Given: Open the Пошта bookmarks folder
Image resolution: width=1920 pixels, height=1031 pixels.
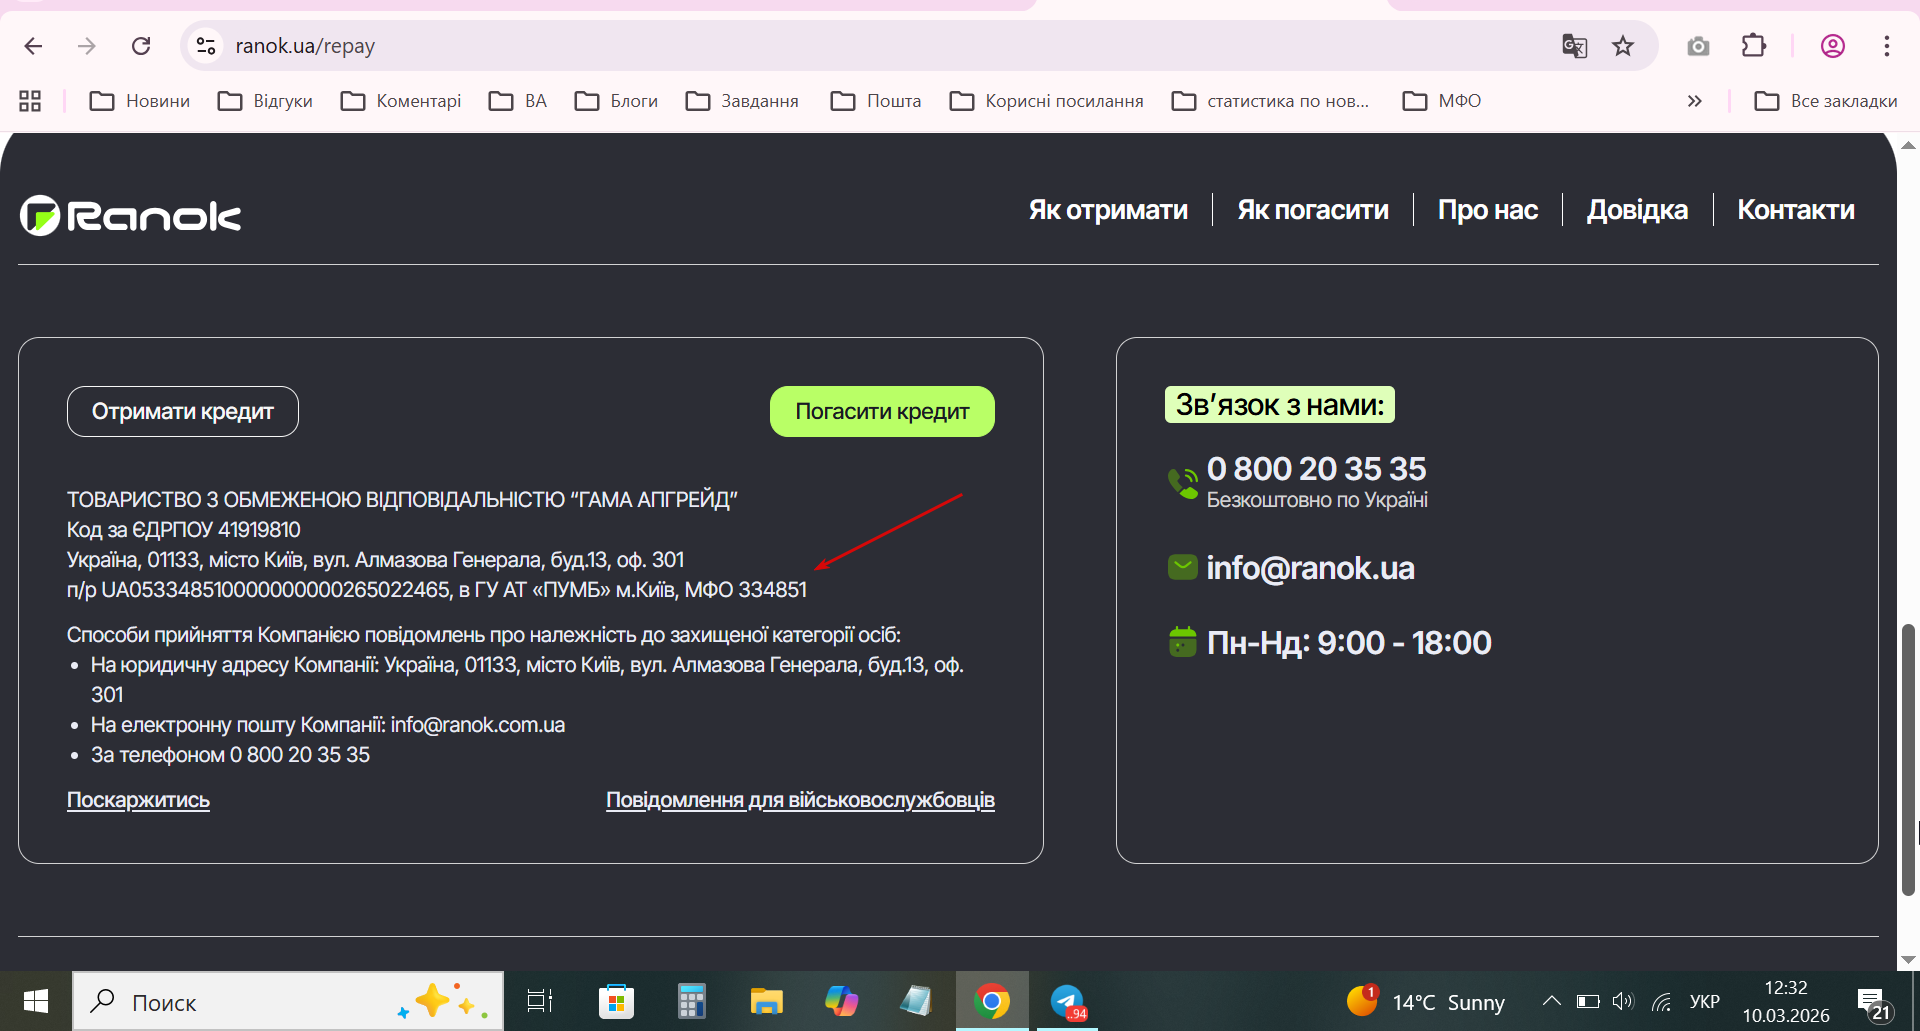Looking at the screenshot, I should (x=876, y=101).
